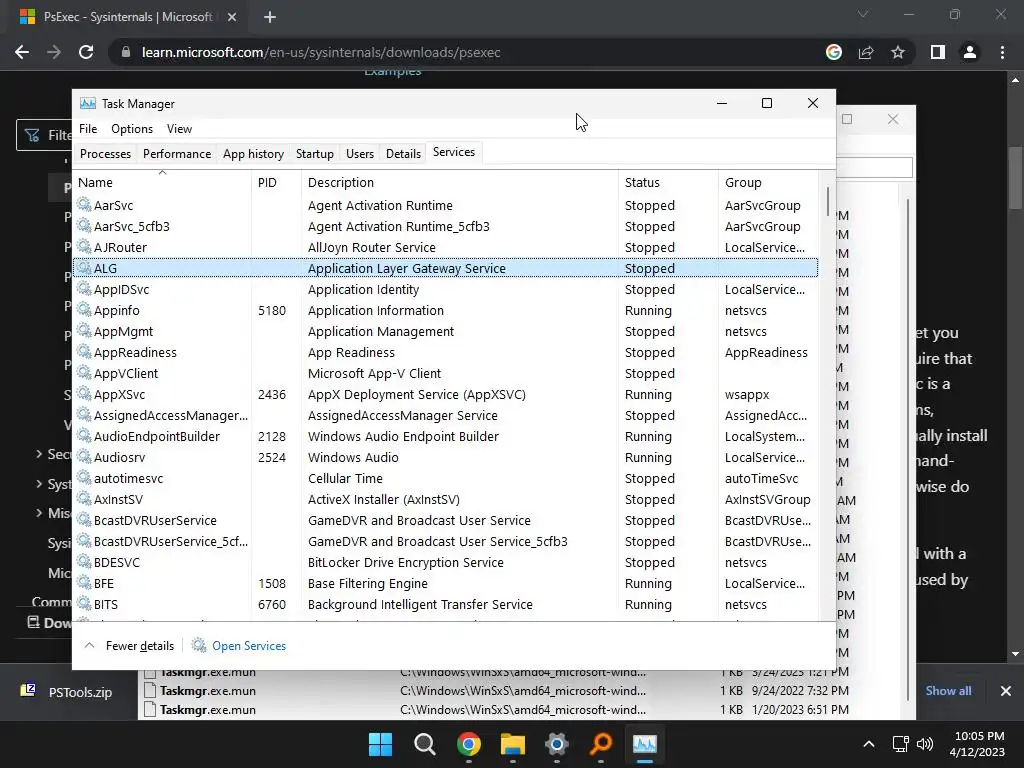The height and width of the screenshot is (768, 1024).
Task: Click the Open Services gear icon
Action: 199,645
